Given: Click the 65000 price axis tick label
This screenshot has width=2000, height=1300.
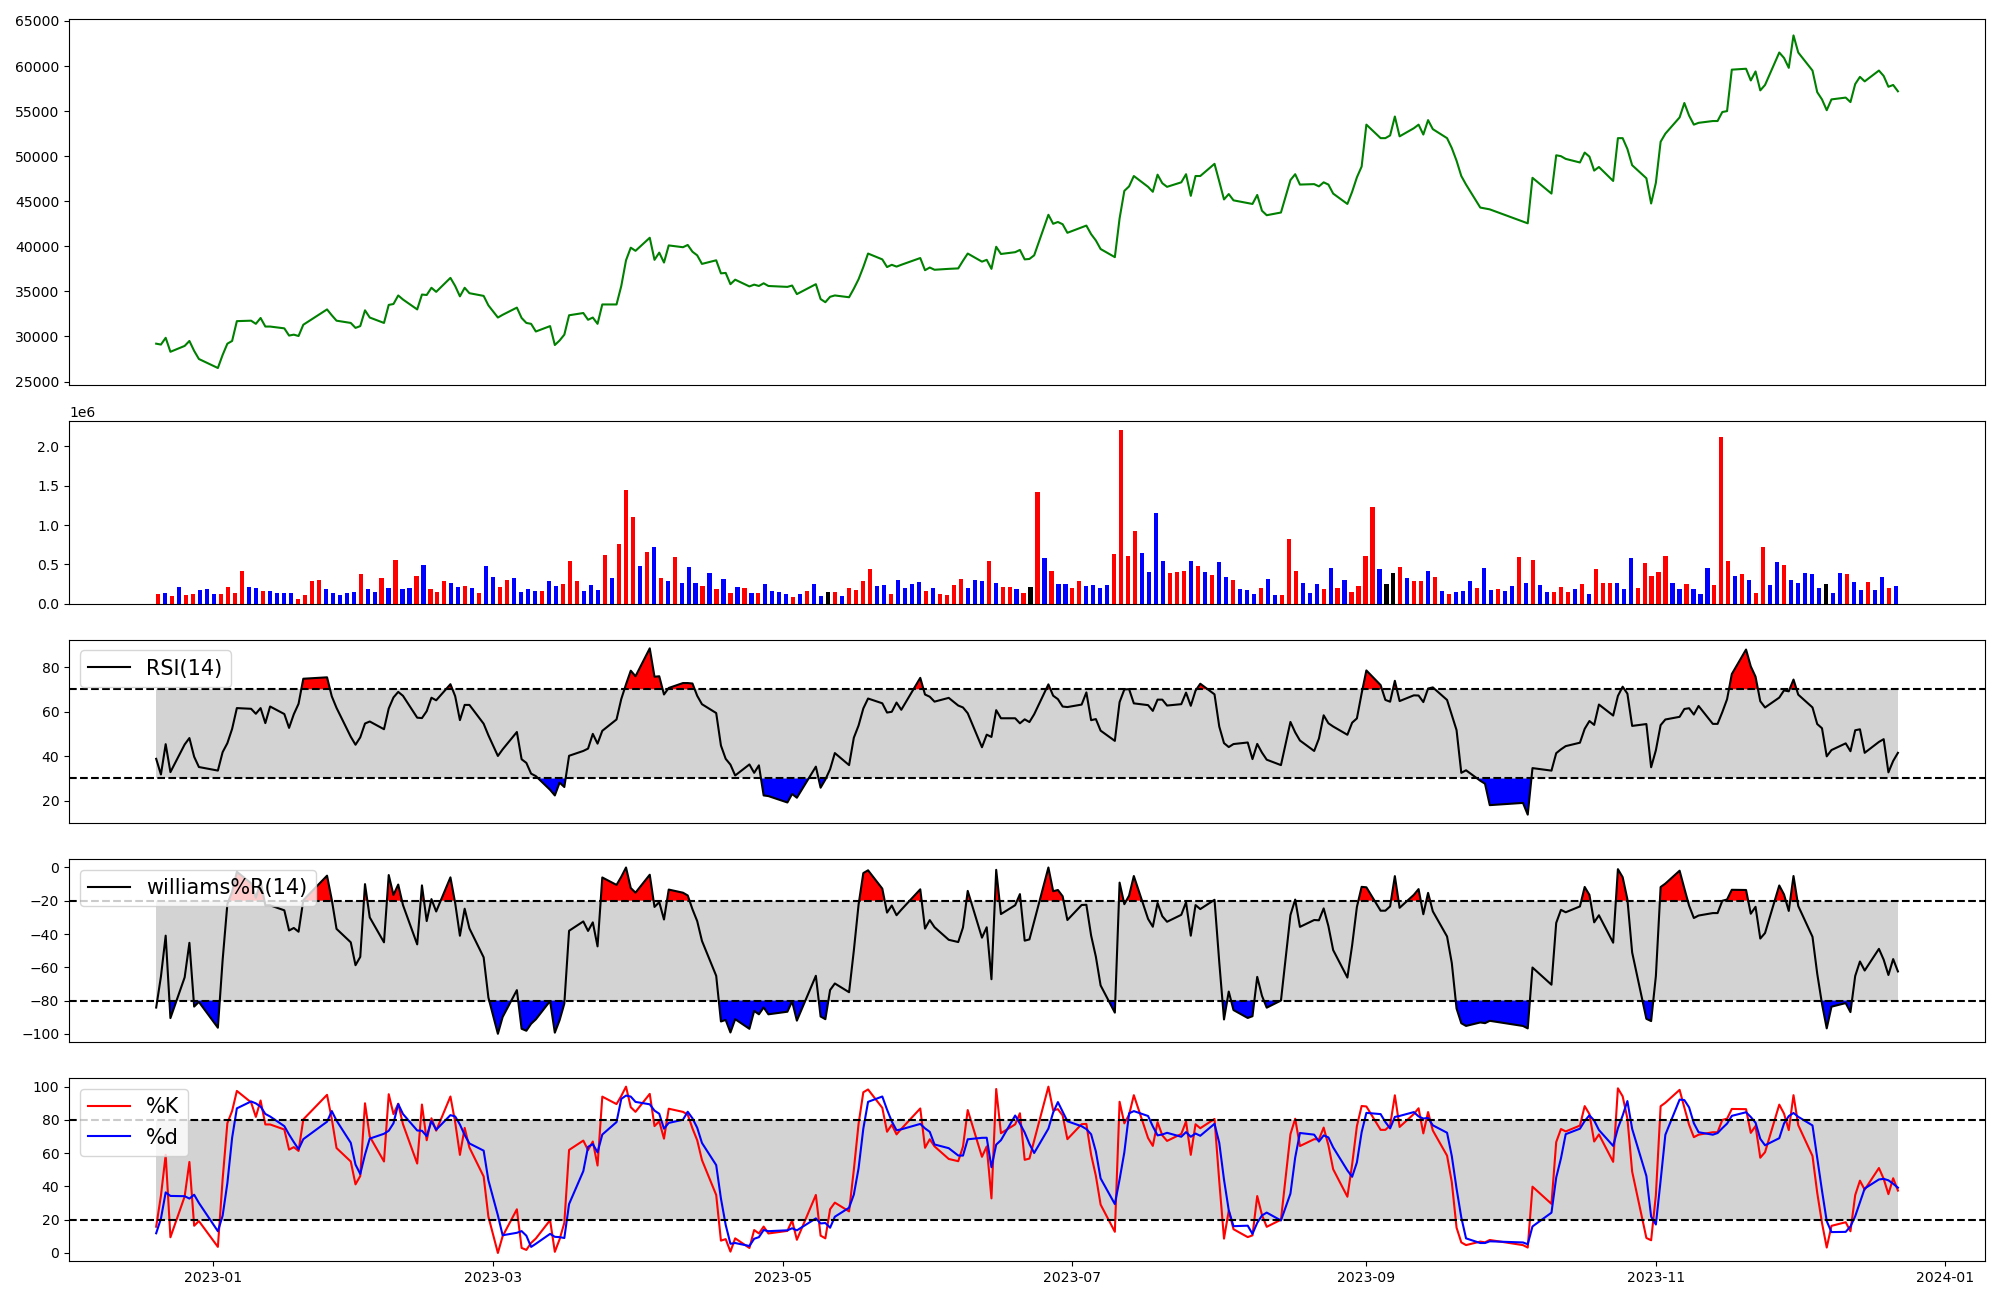Looking at the screenshot, I should (x=36, y=22).
